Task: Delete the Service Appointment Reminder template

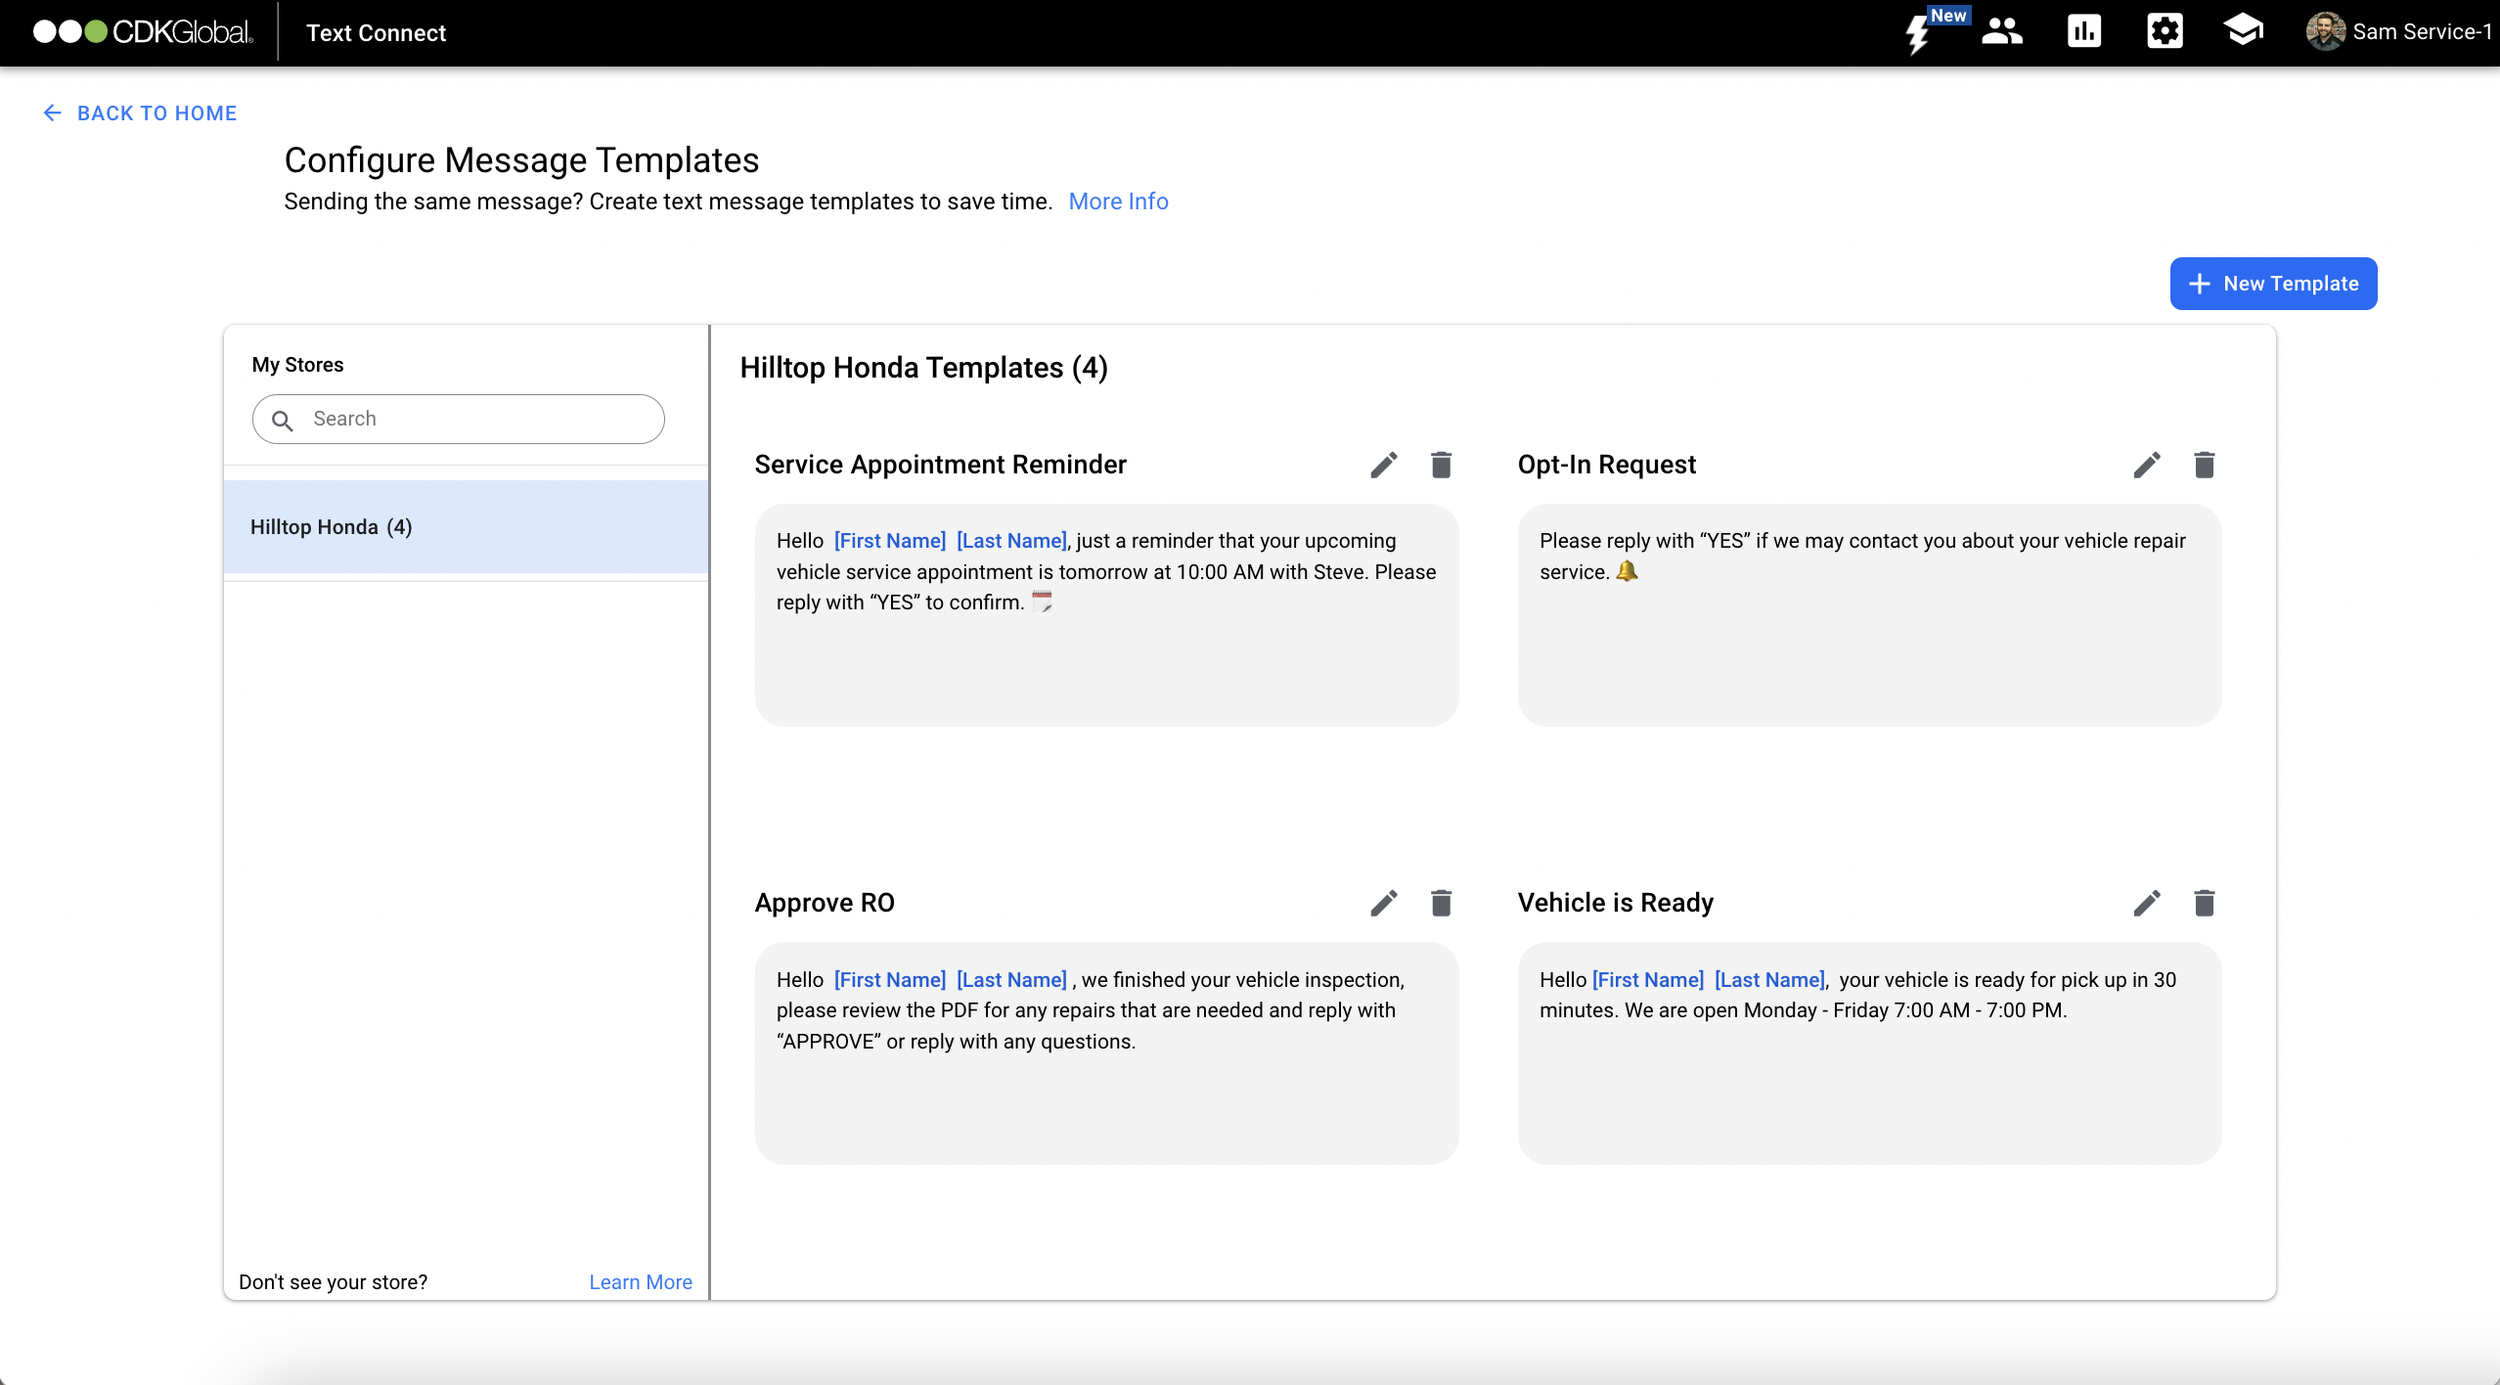Action: 1440,465
